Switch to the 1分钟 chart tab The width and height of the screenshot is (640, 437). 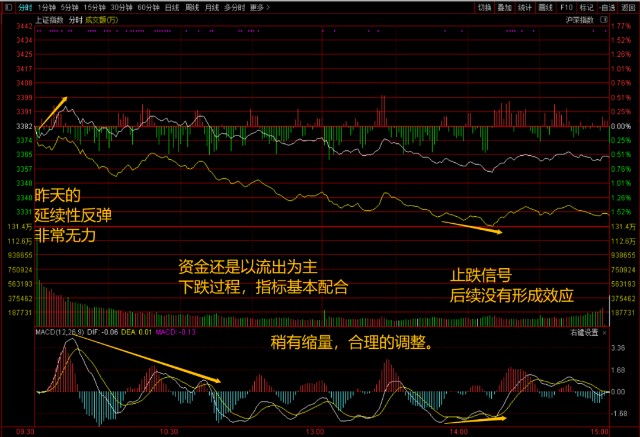[46, 7]
